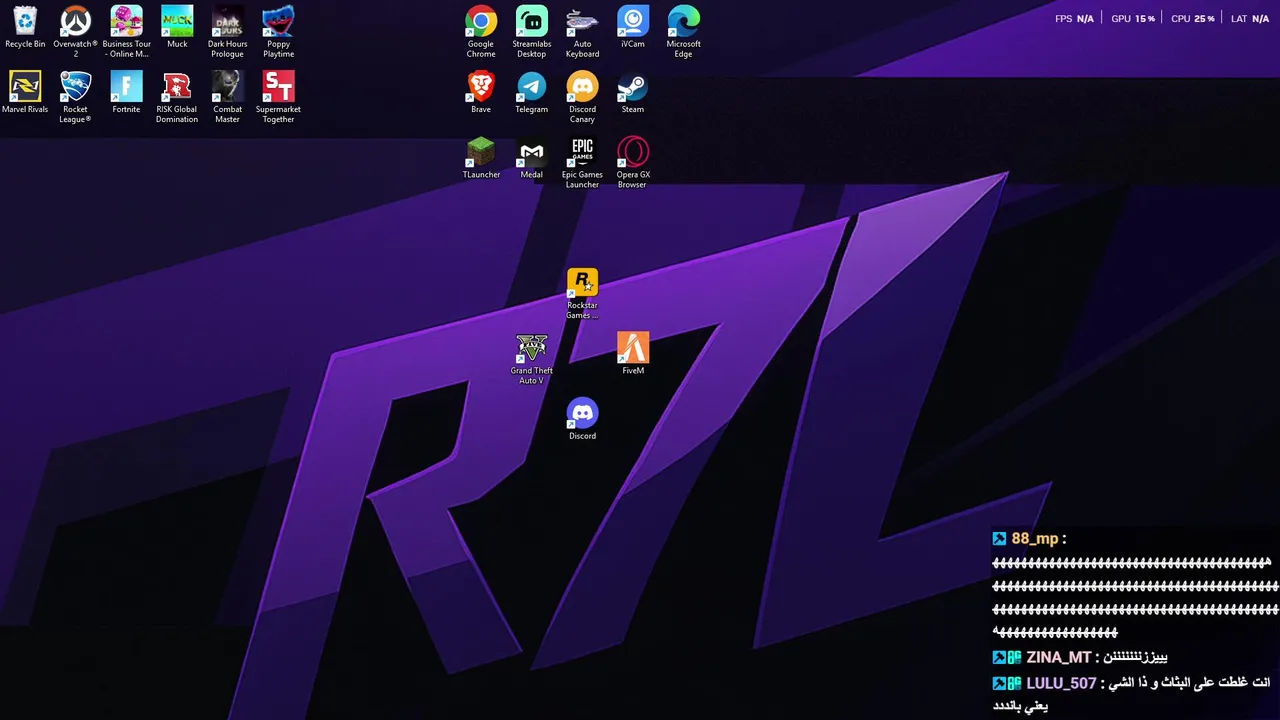The image size is (1280, 720).
Task: Select the iVCam shortcut
Action: (633, 28)
